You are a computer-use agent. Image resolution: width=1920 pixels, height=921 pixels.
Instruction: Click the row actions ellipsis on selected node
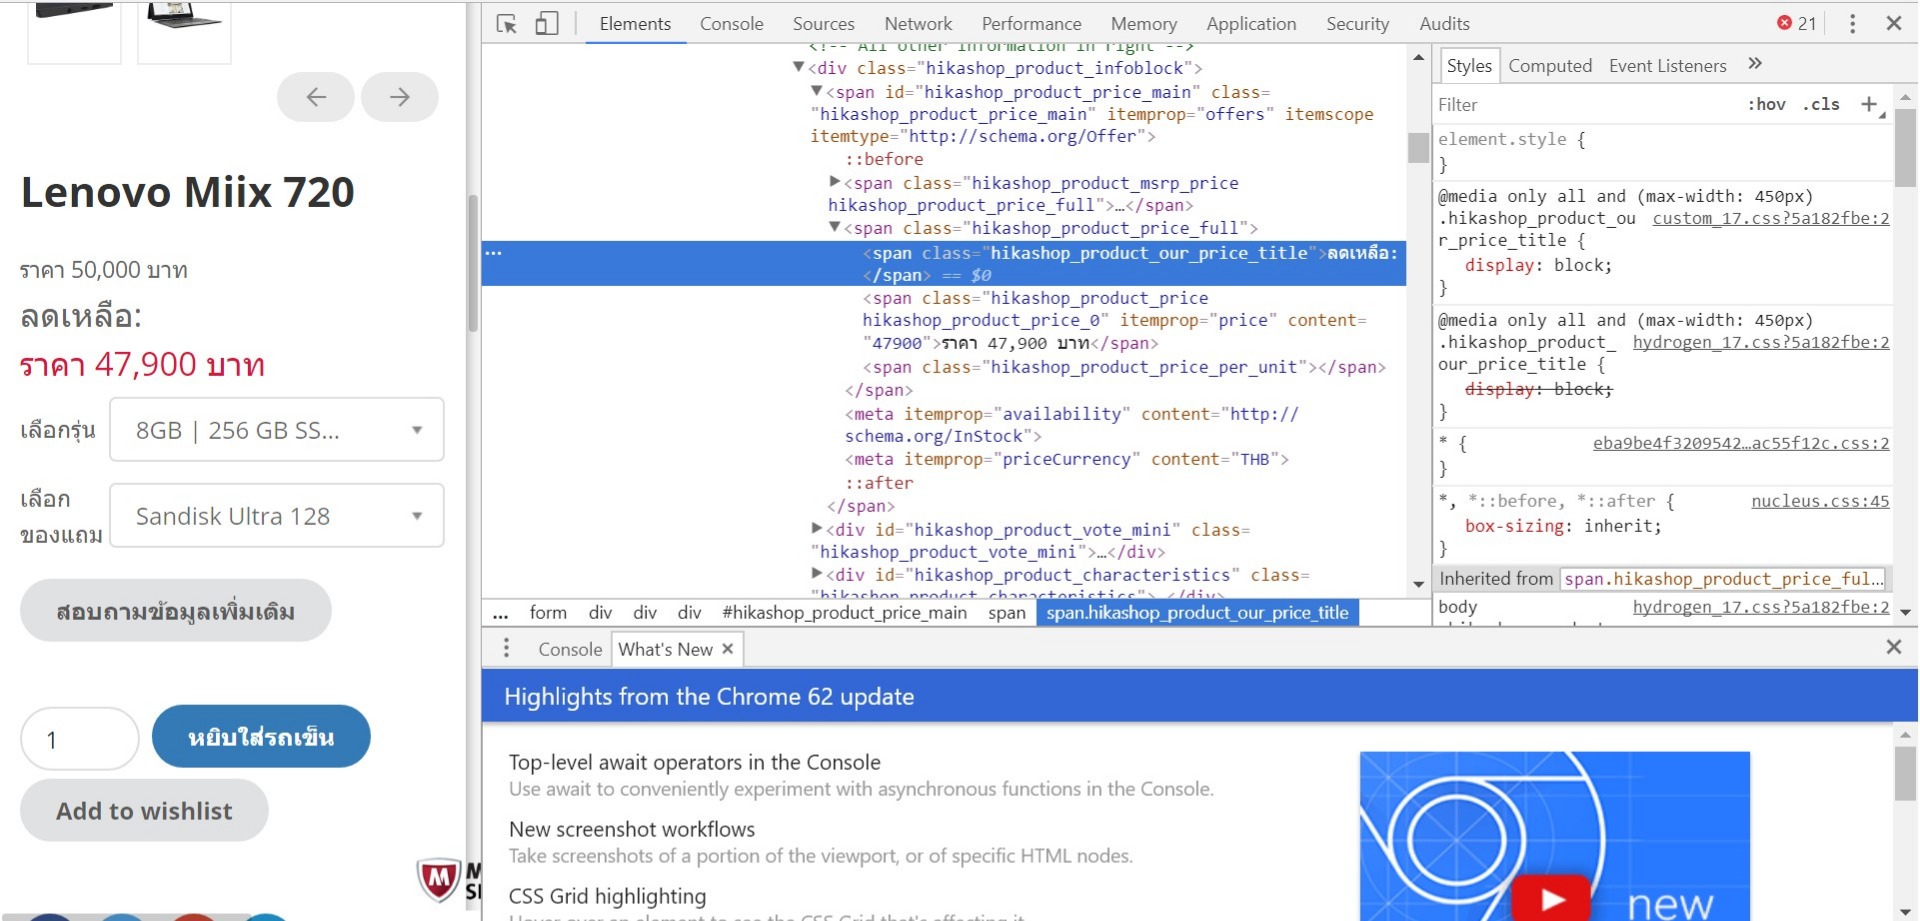[x=493, y=253]
